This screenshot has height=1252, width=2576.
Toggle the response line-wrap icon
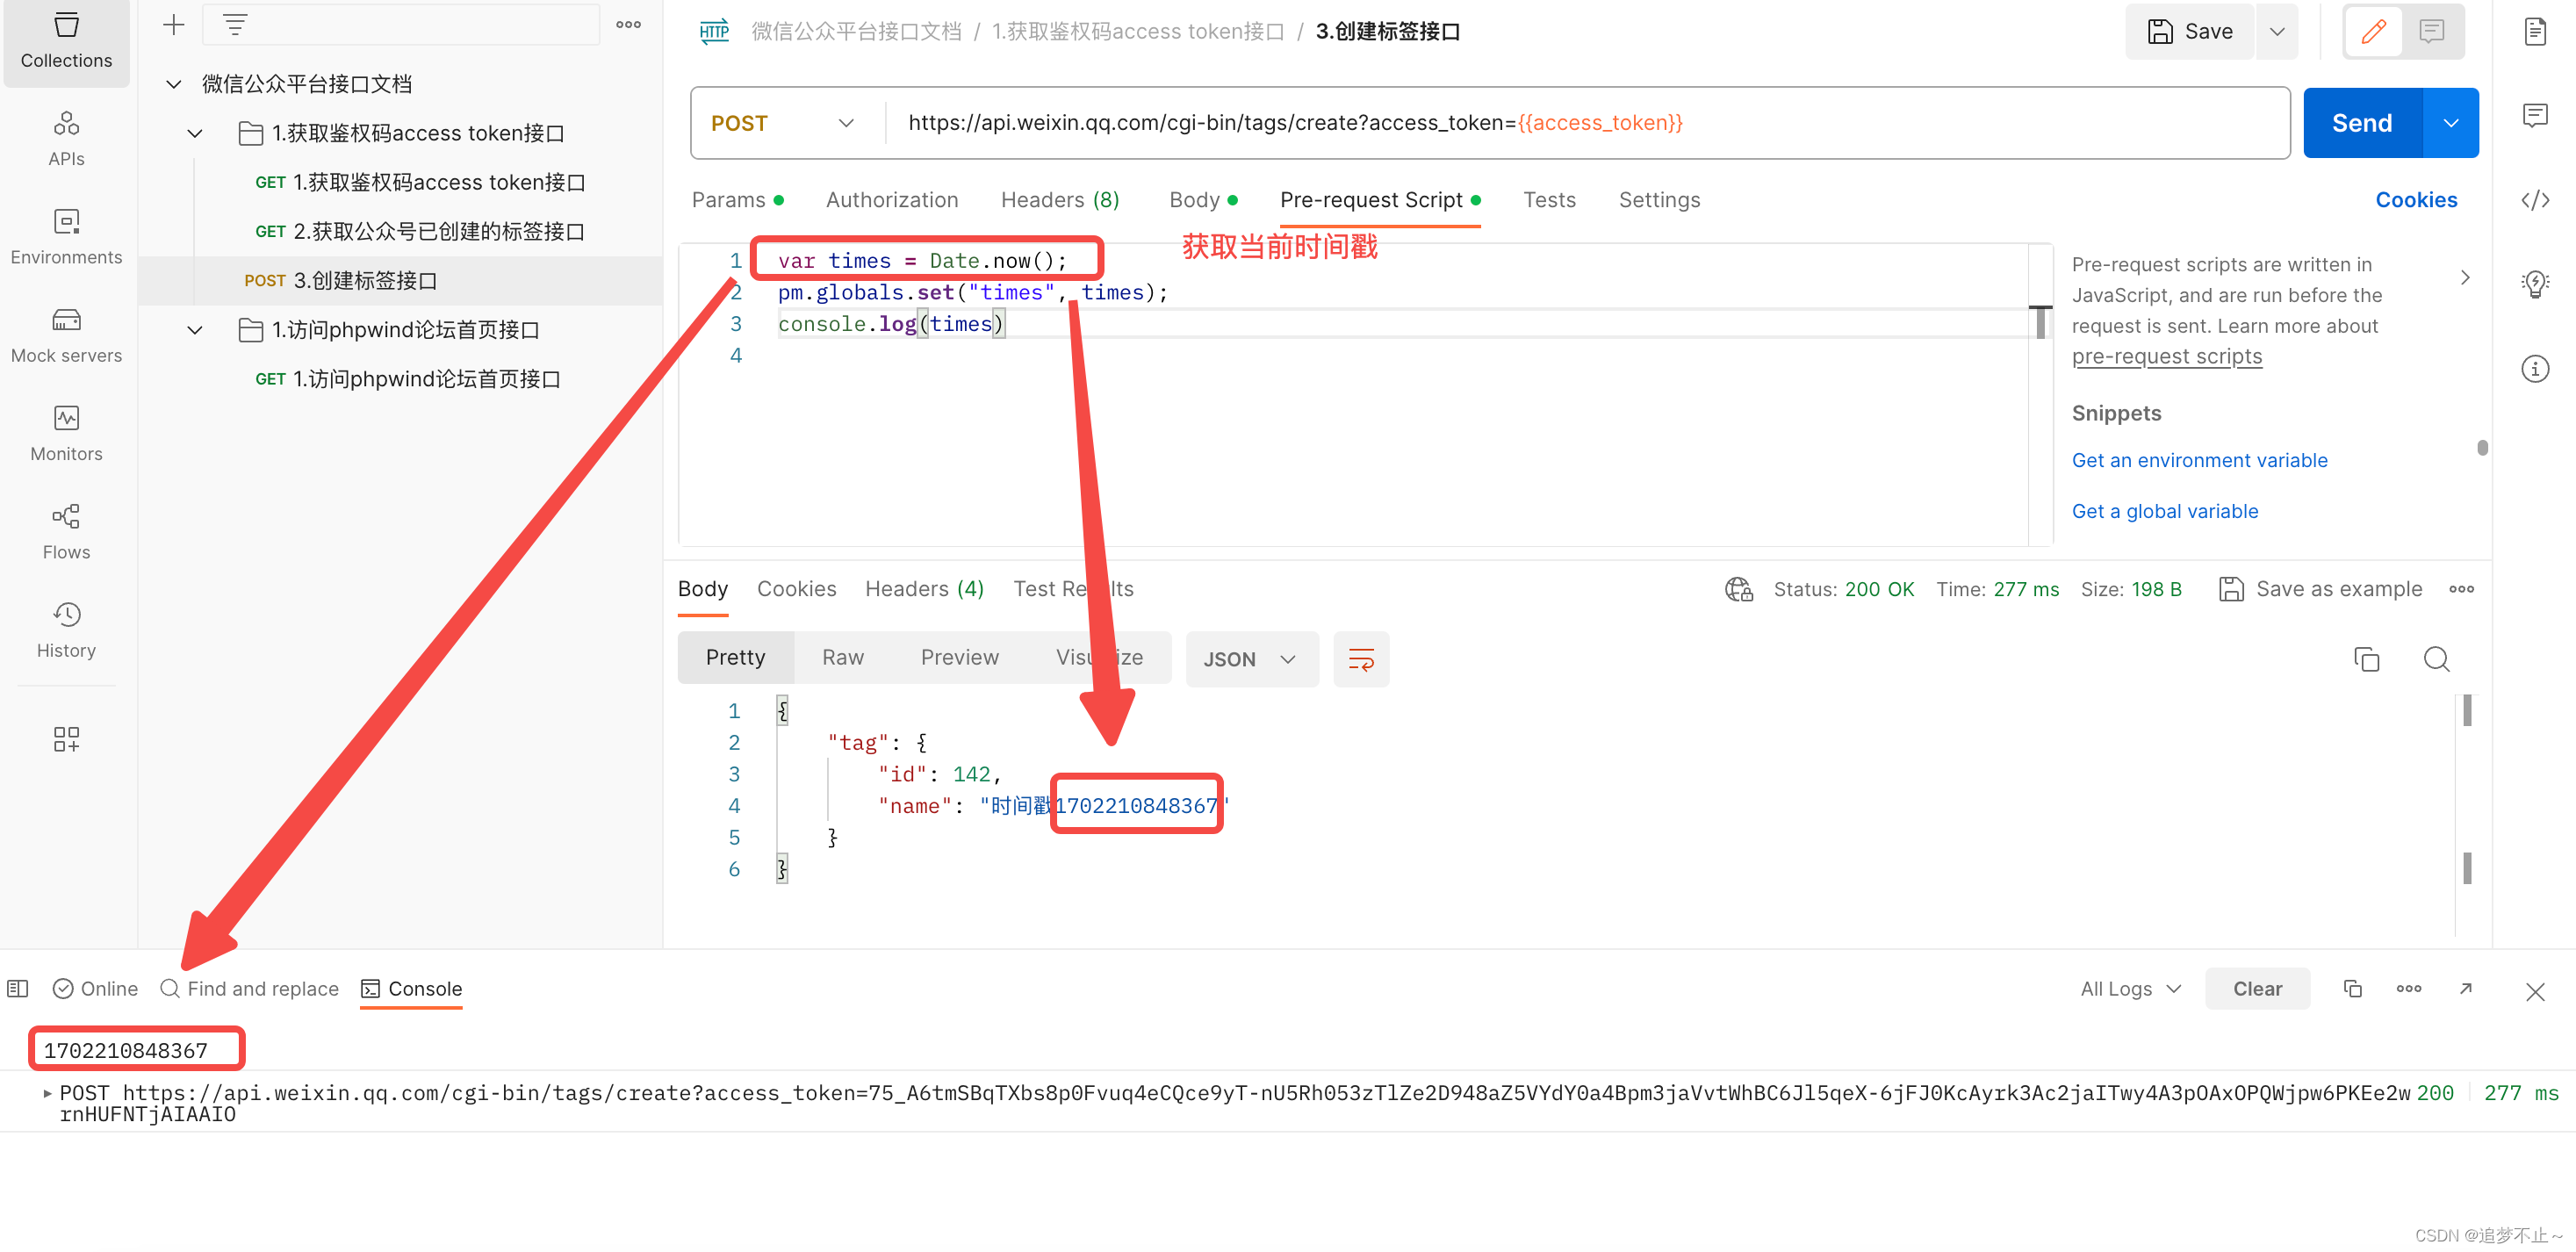(1361, 659)
